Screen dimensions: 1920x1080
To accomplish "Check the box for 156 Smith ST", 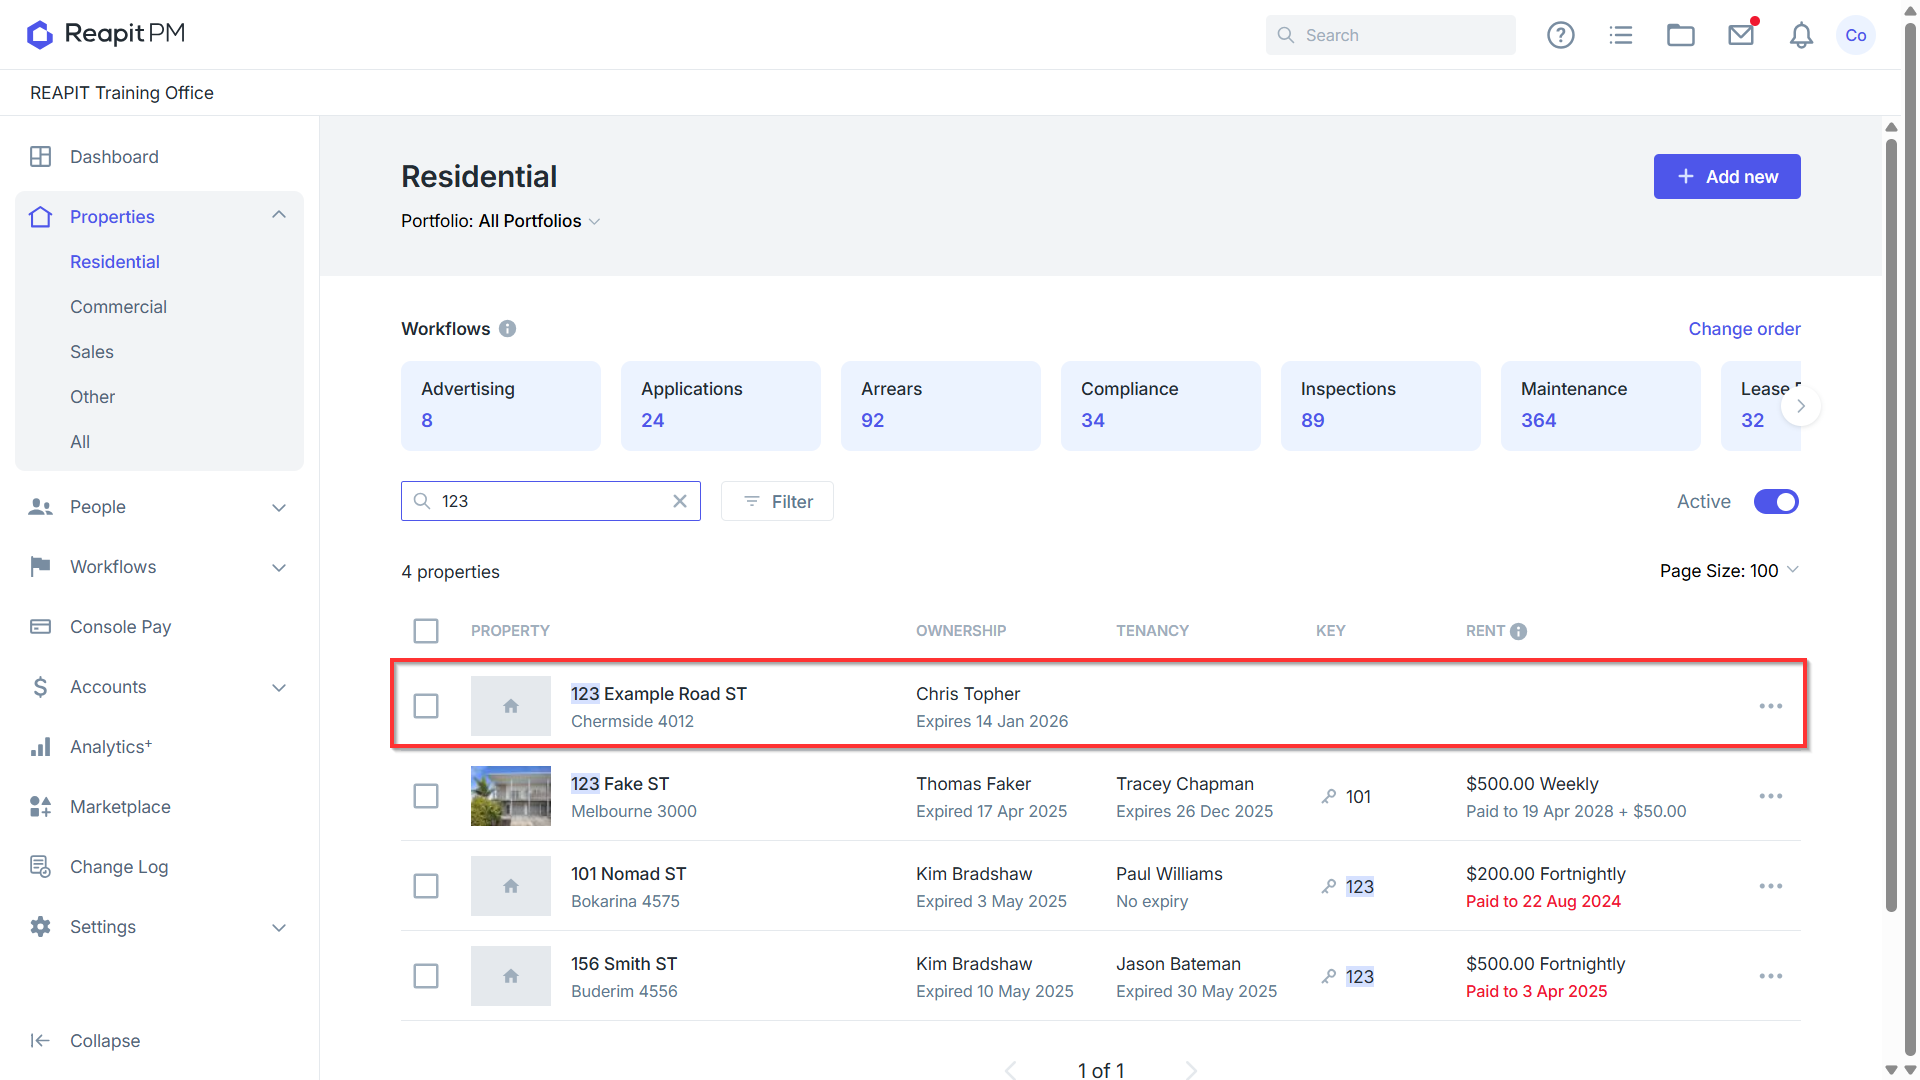I will pyautogui.click(x=426, y=976).
